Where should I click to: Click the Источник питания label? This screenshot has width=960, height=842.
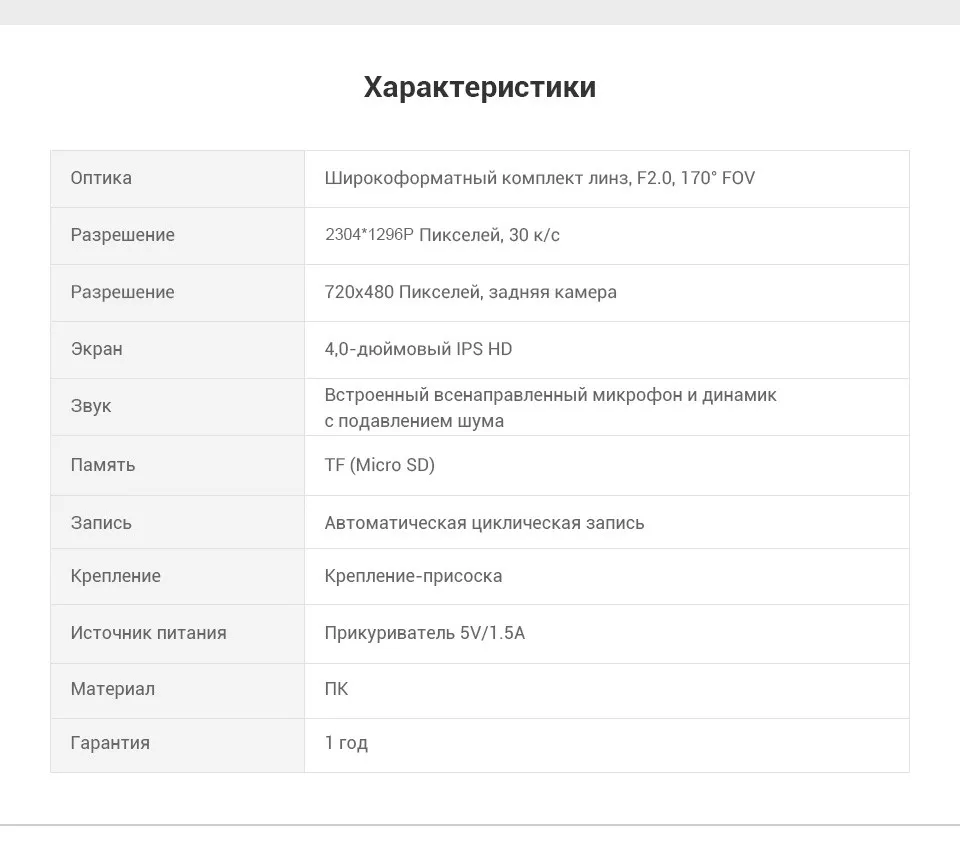(148, 633)
